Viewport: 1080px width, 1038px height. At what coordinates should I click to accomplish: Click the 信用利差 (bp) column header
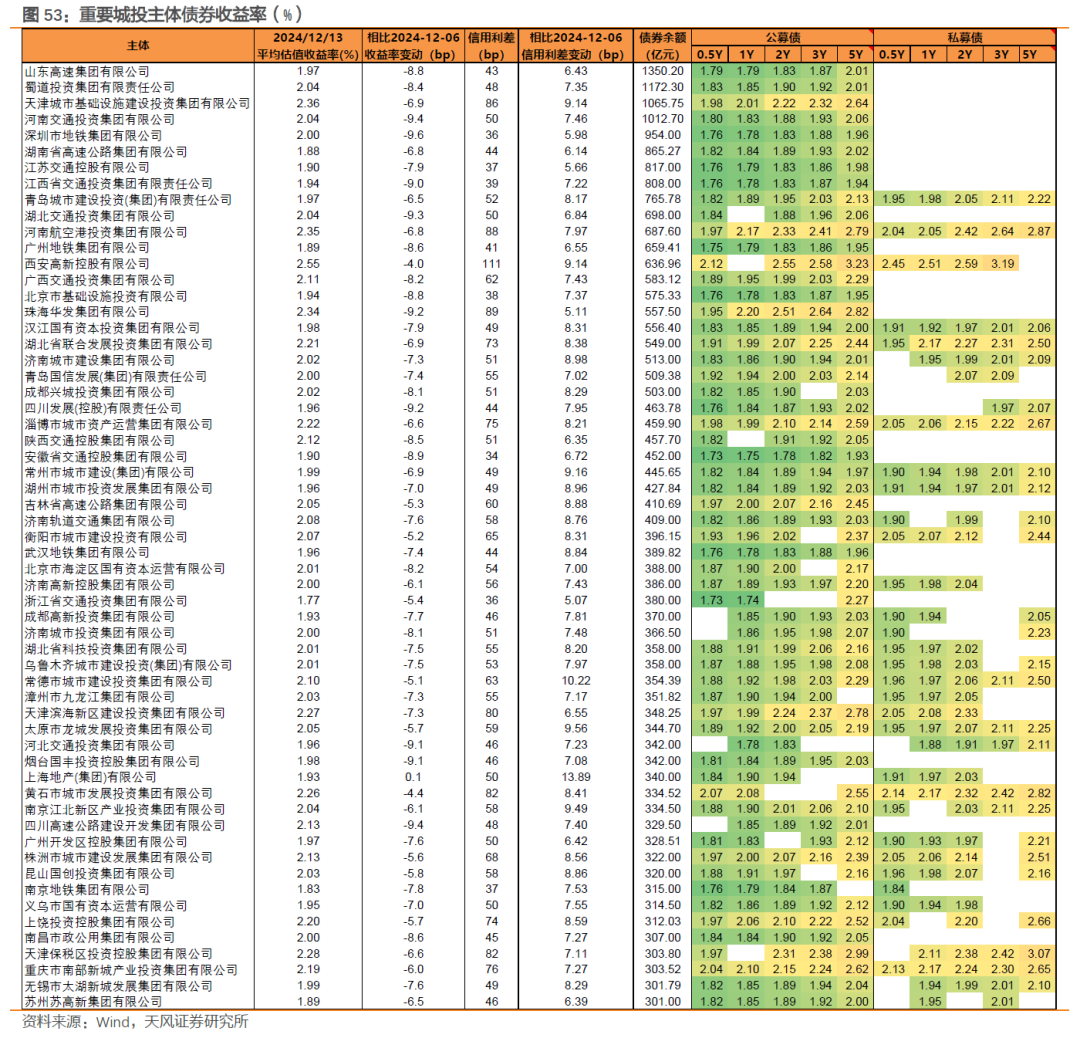pyautogui.click(x=491, y=45)
